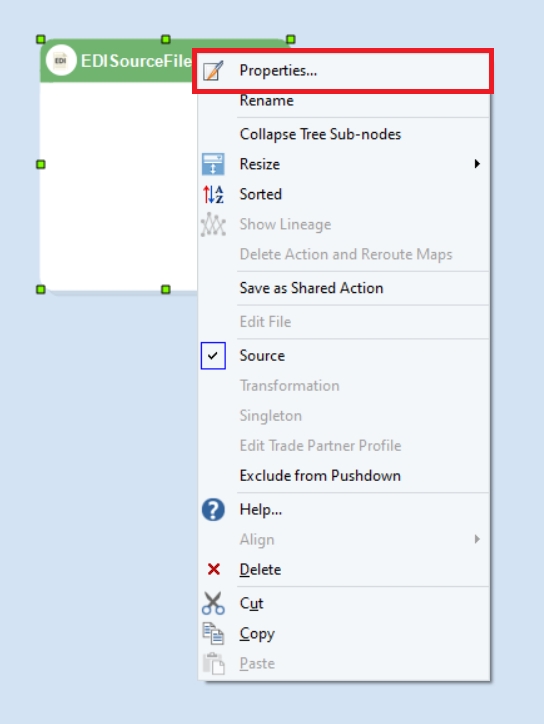Screen dimensions: 544x724
Task: Click the Properties pencil icon
Action: click(x=213, y=71)
